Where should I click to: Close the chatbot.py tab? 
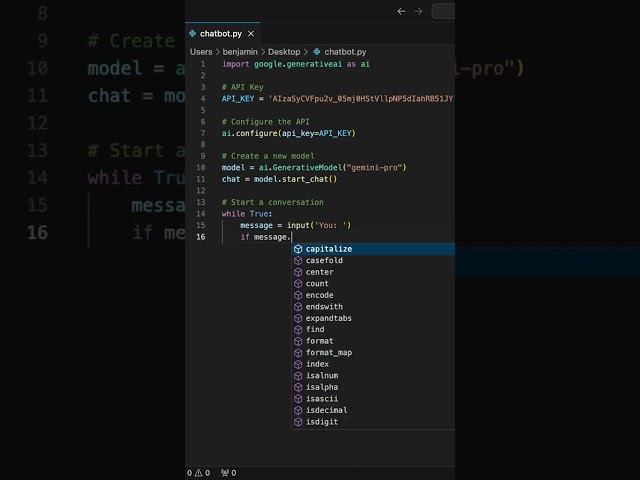(x=251, y=34)
